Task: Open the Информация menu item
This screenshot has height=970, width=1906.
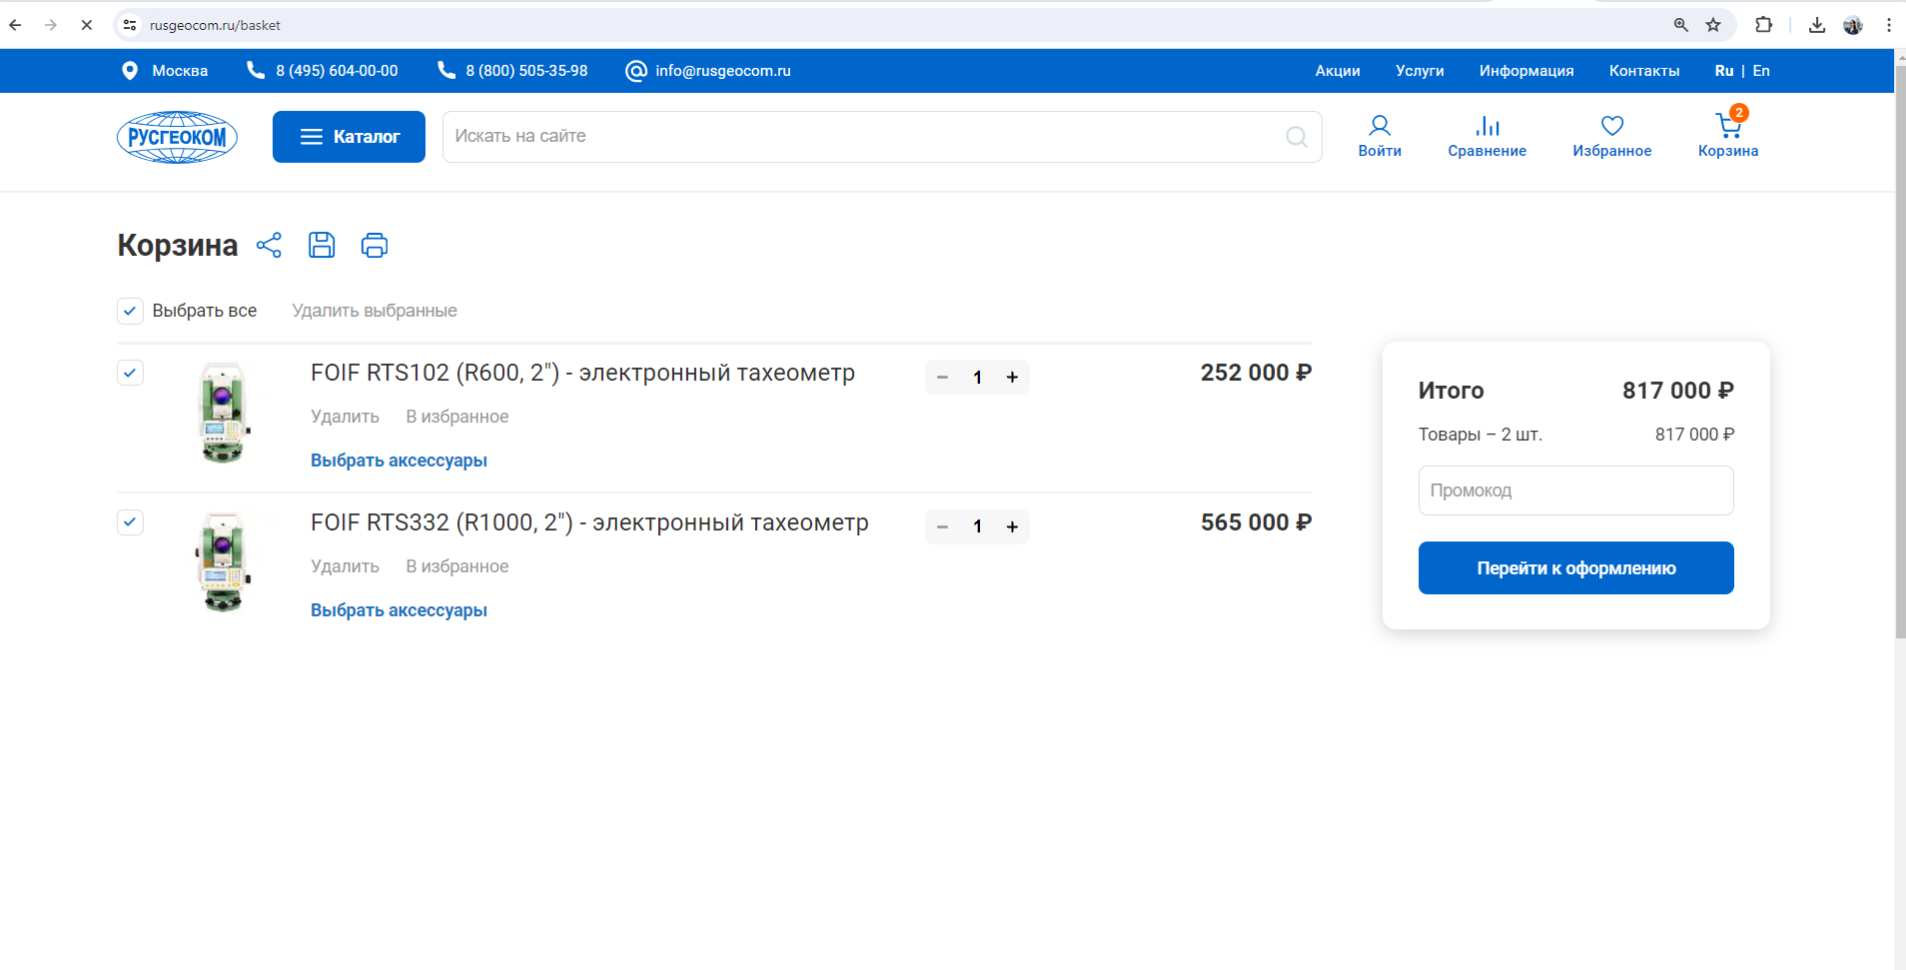Action: (1526, 71)
